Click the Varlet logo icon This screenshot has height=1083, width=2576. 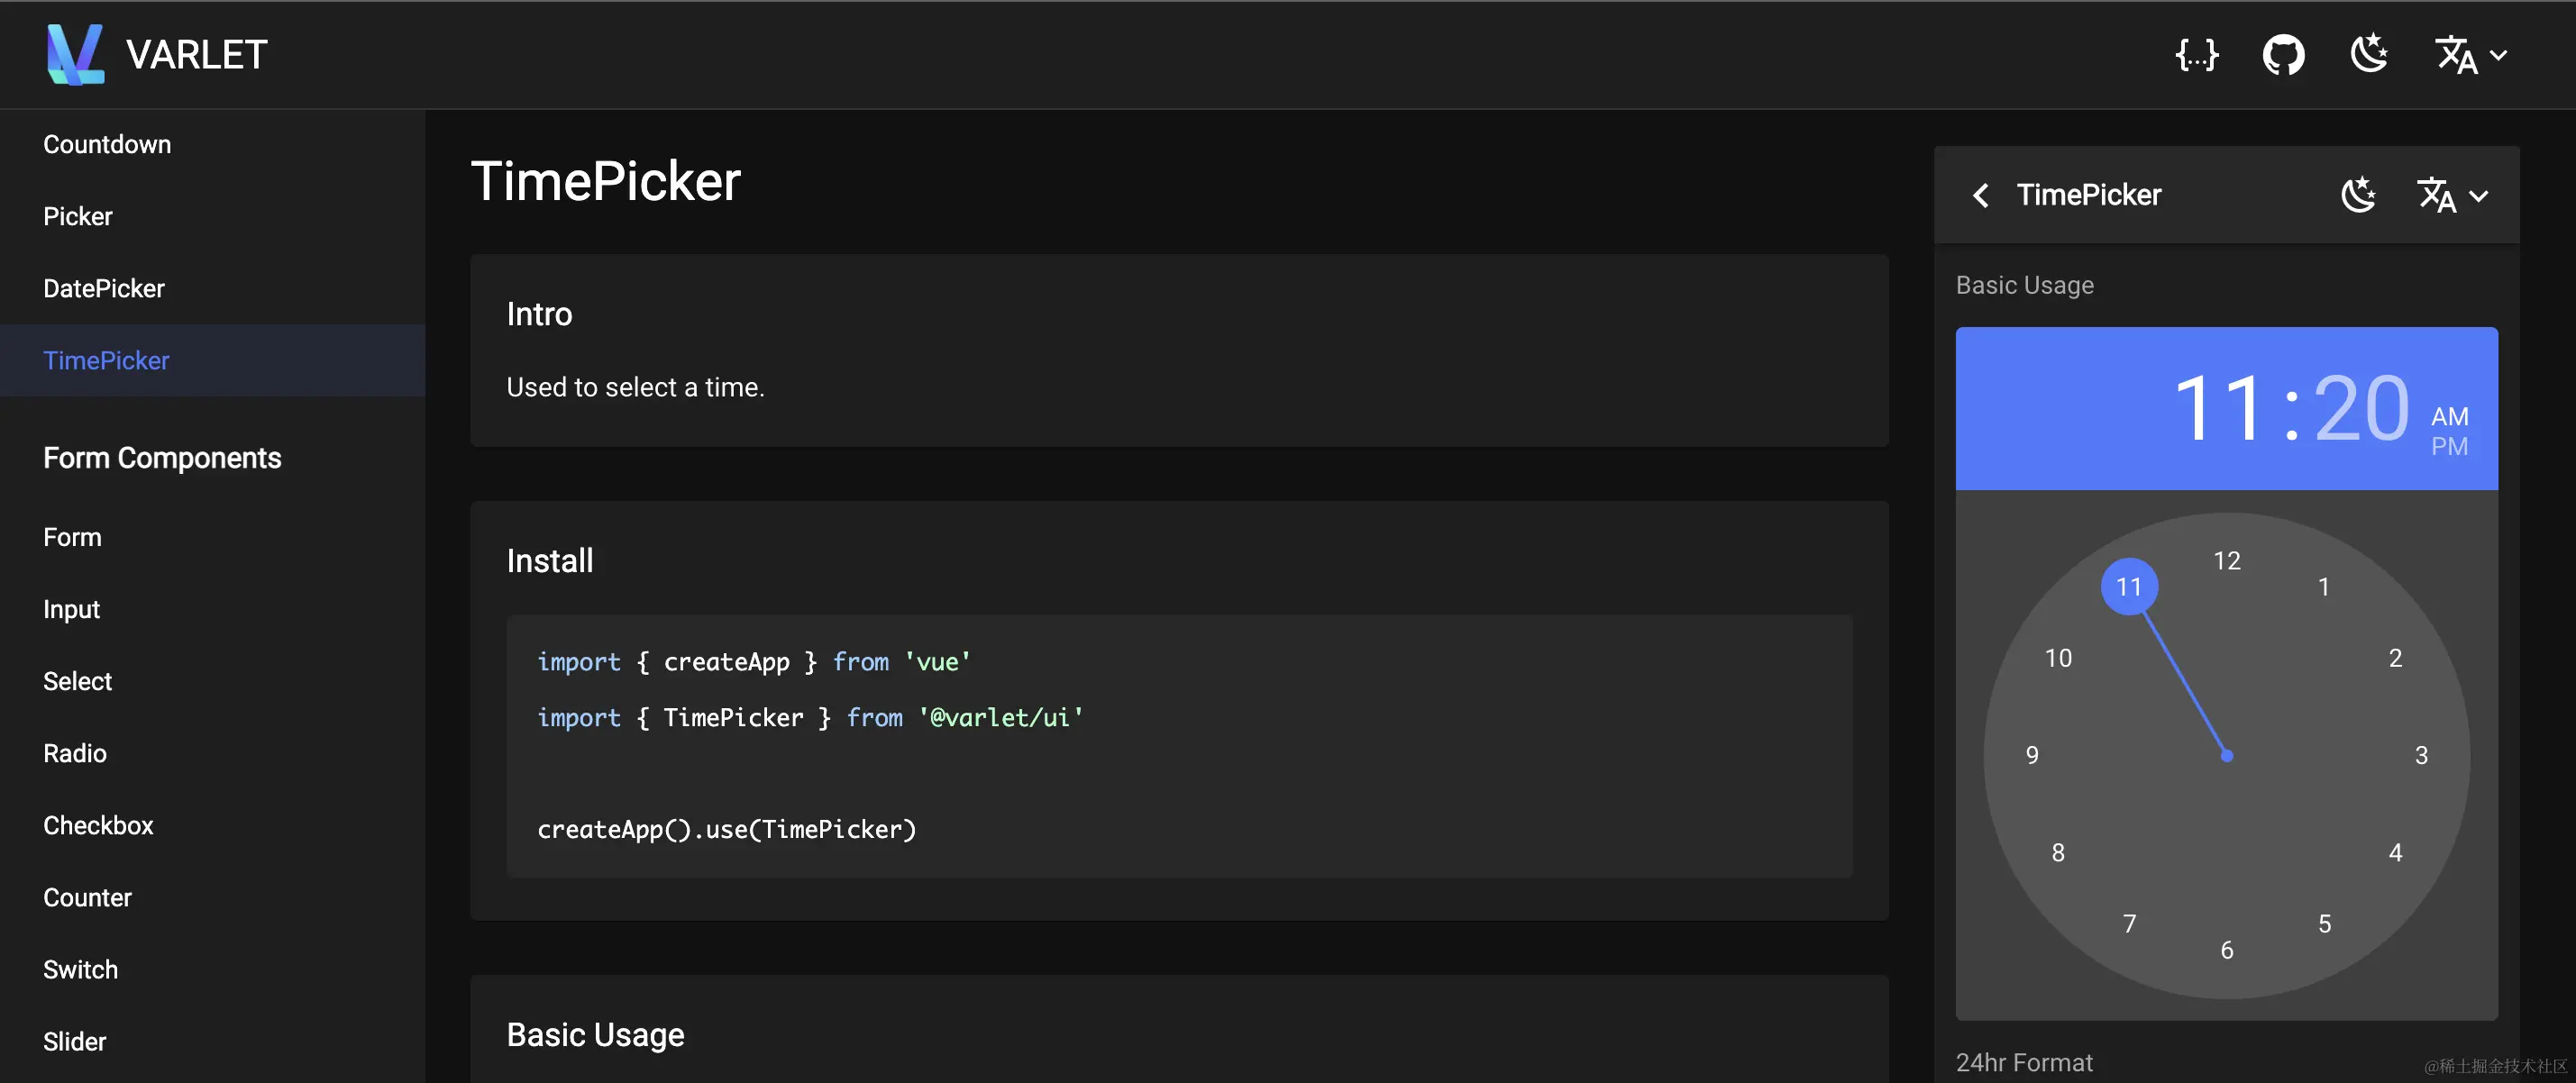(x=75, y=54)
